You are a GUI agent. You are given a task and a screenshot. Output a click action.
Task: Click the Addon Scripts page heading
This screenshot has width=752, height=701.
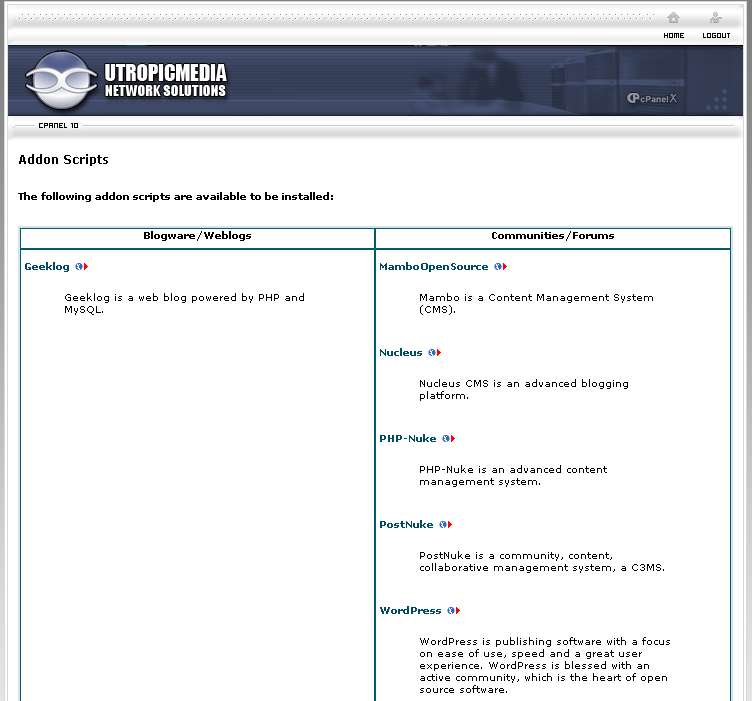[x=63, y=160]
